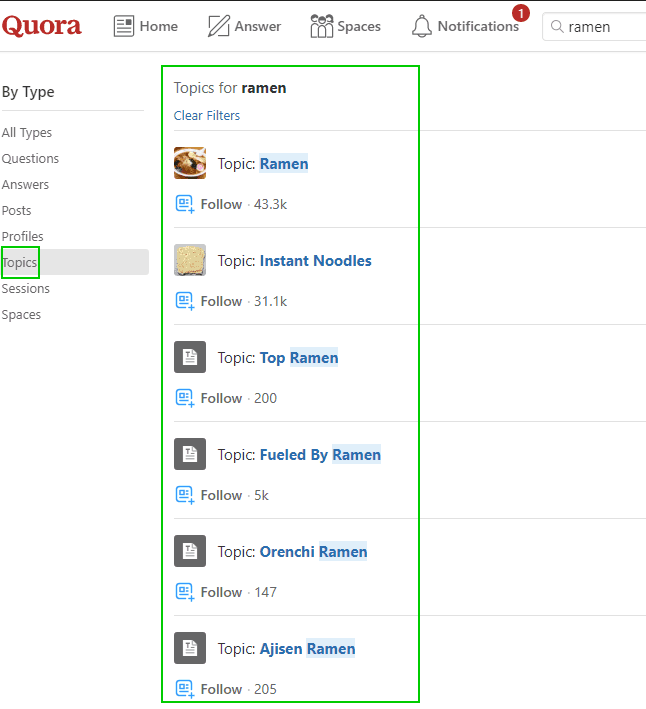This screenshot has width=646, height=709.
Task: Click the search magnifier icon
Action: click(557, 27)
